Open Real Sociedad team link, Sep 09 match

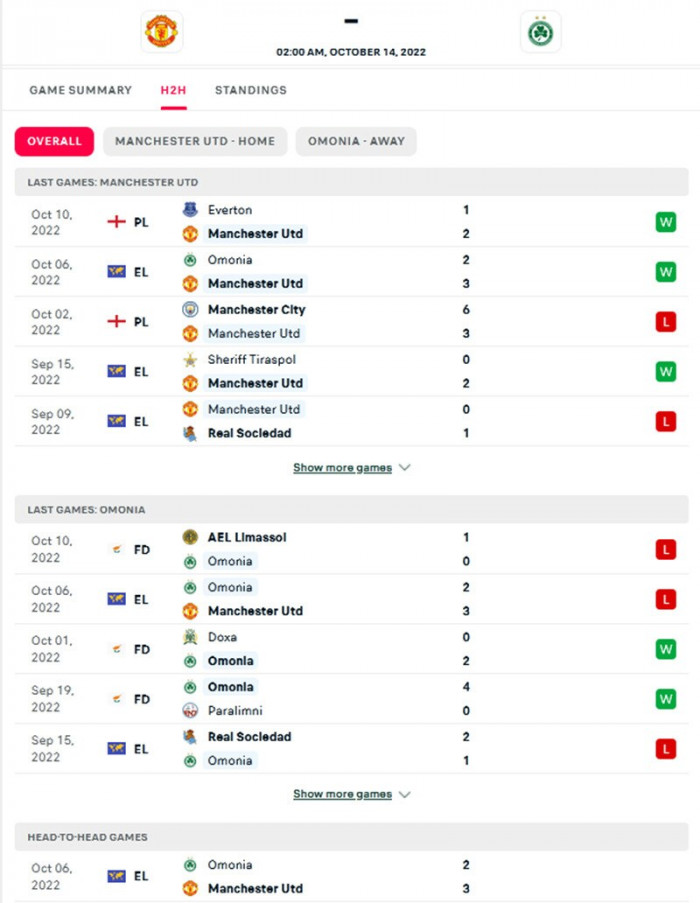point(249,433)
